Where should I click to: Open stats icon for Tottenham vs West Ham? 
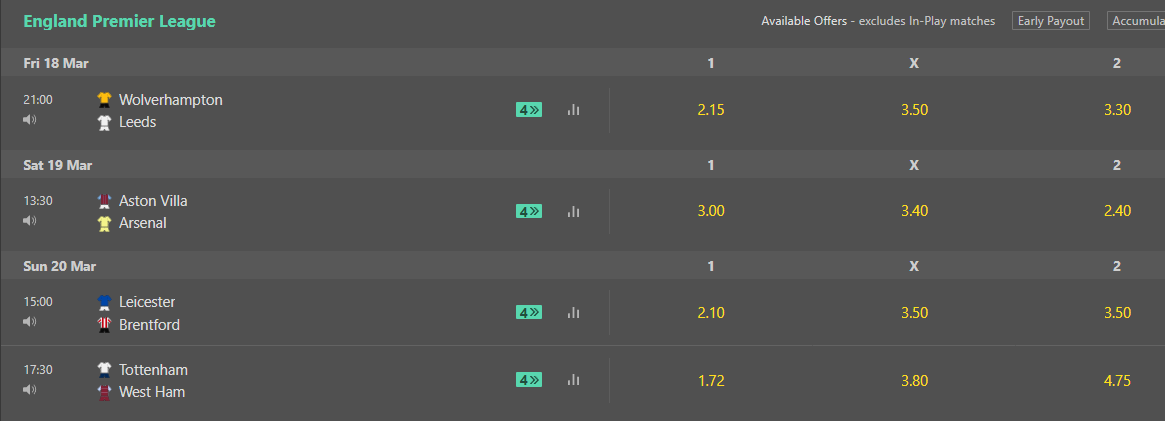point(573,380)
